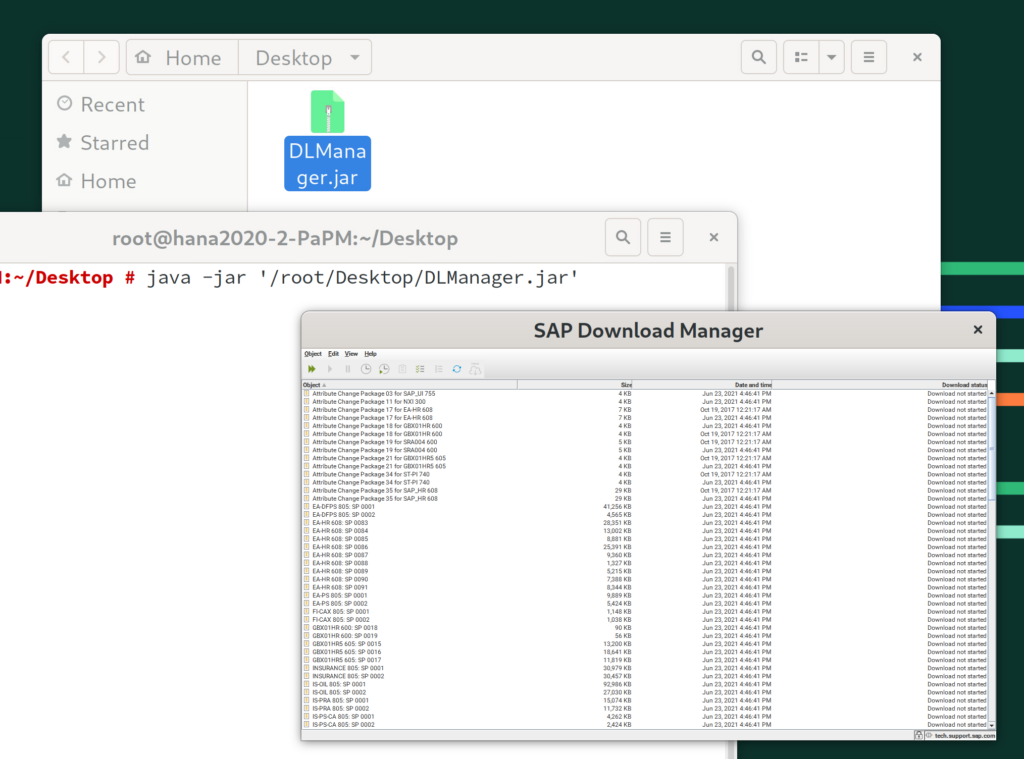Click the clock-with-play scheduled download icon
Viewport: 1024px width, 759px height.
pos(384,369)
